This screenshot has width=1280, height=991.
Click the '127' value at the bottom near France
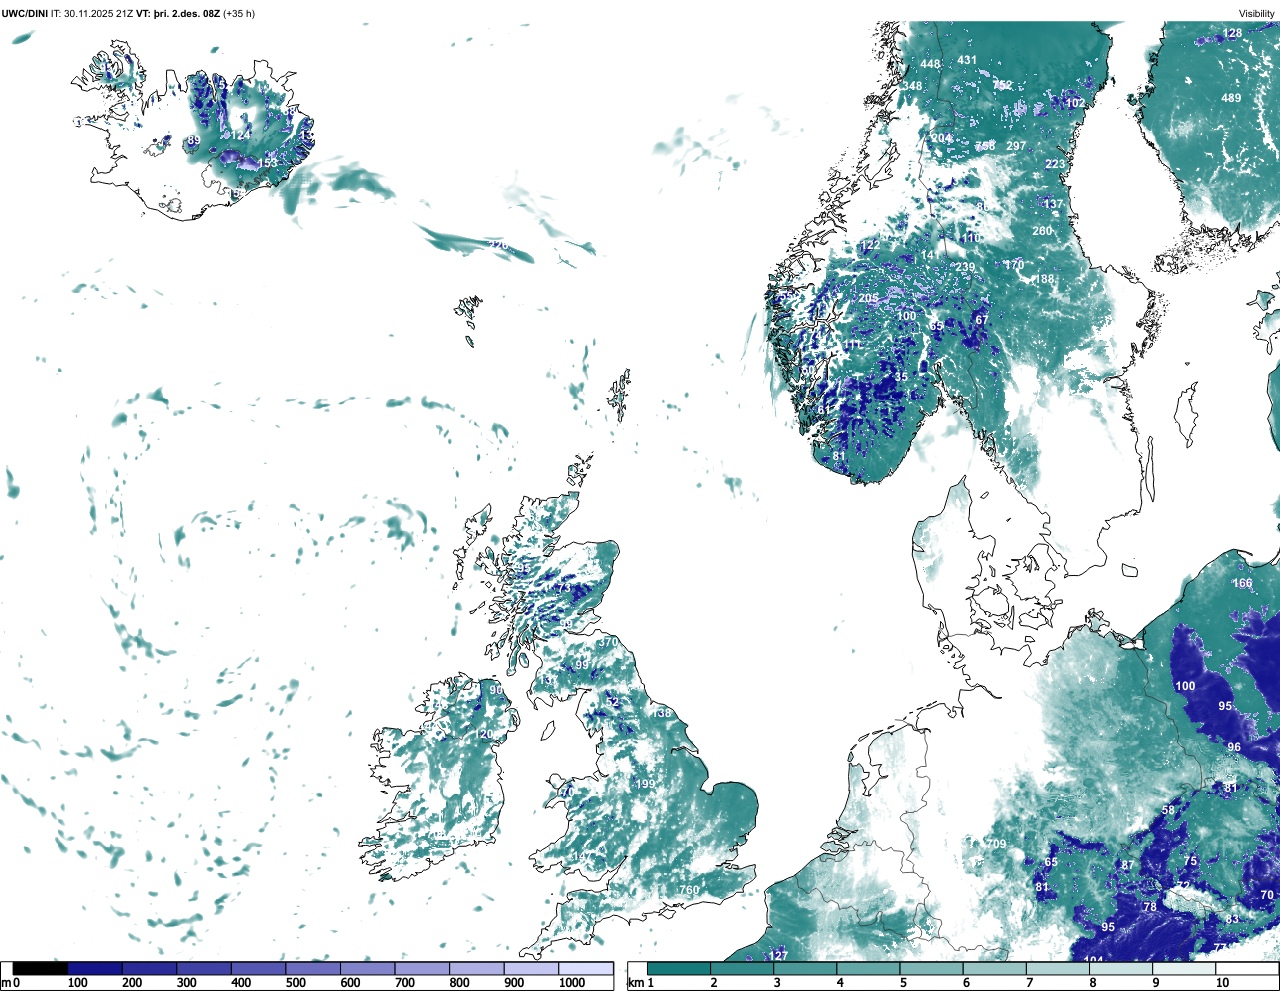tap(778, 956)
